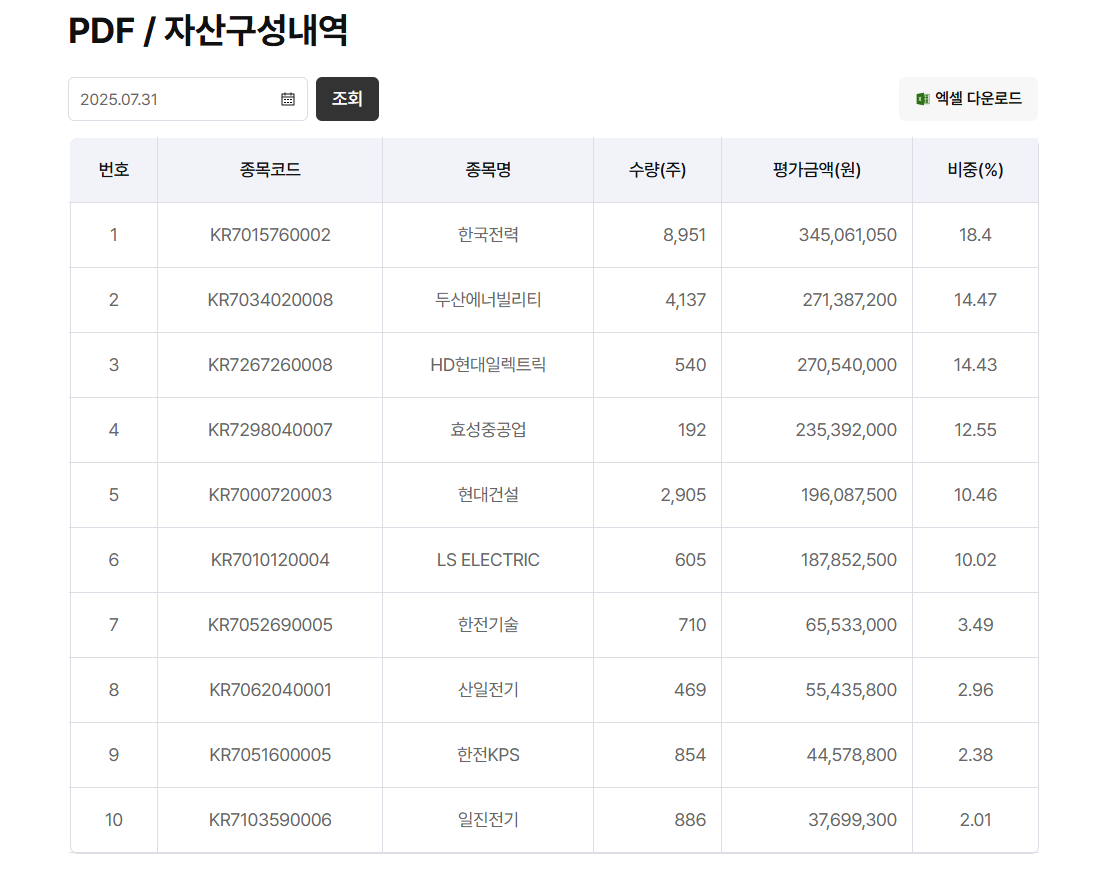Screen dimensions: 1115x869
Task: Click the 평가금액(원) column header
Action: click(x=817, y=170)
